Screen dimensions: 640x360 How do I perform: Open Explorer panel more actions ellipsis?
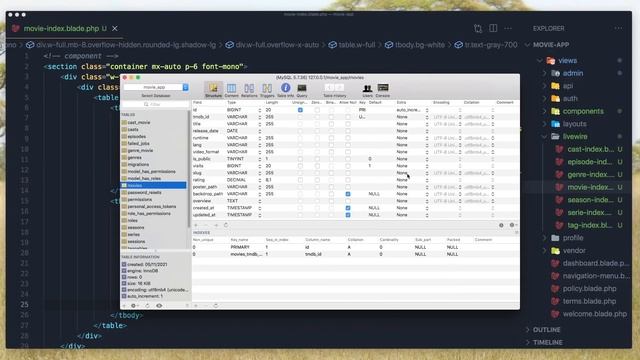click(x=618, y=28)
